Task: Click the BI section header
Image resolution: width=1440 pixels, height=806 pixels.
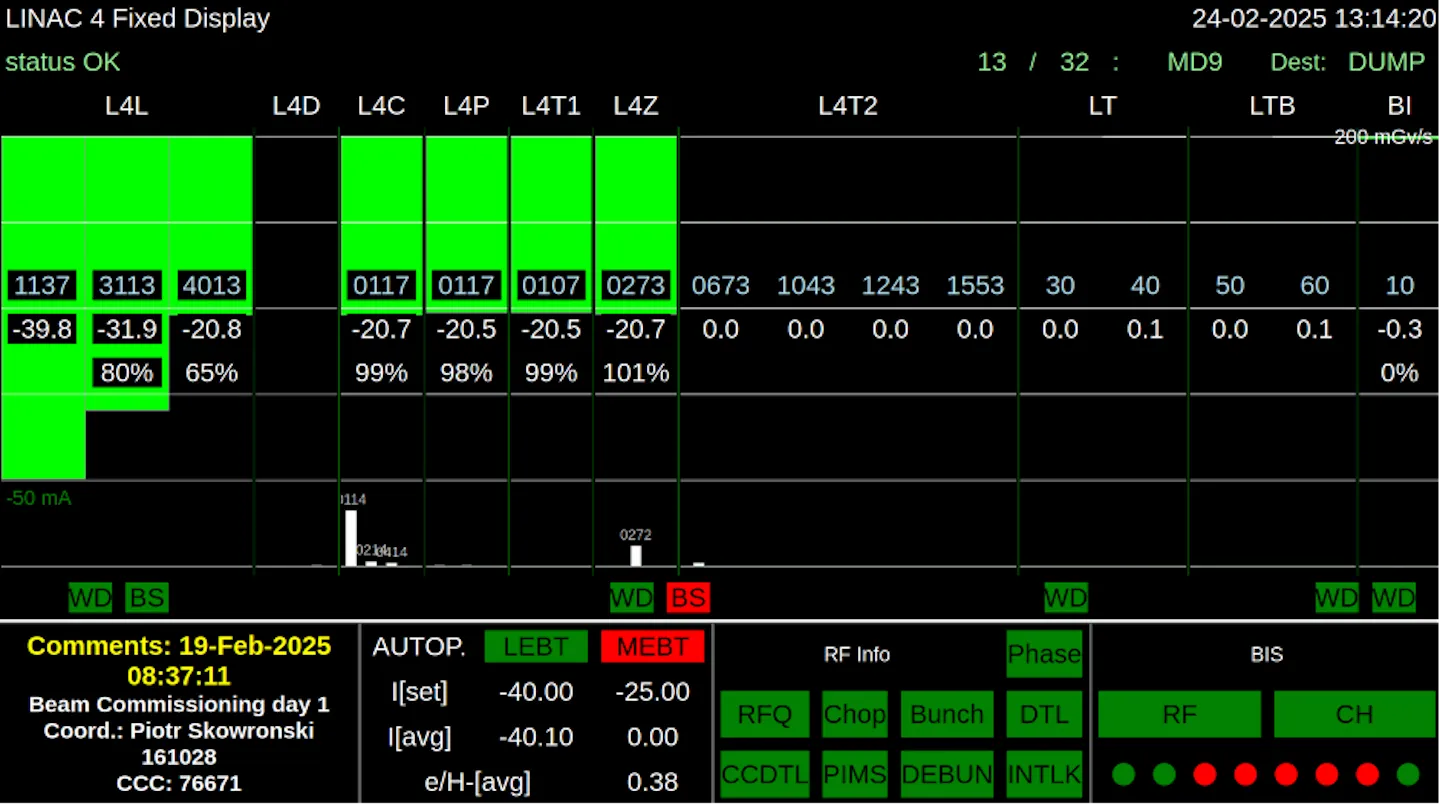Action: [x=1400, y=106]
